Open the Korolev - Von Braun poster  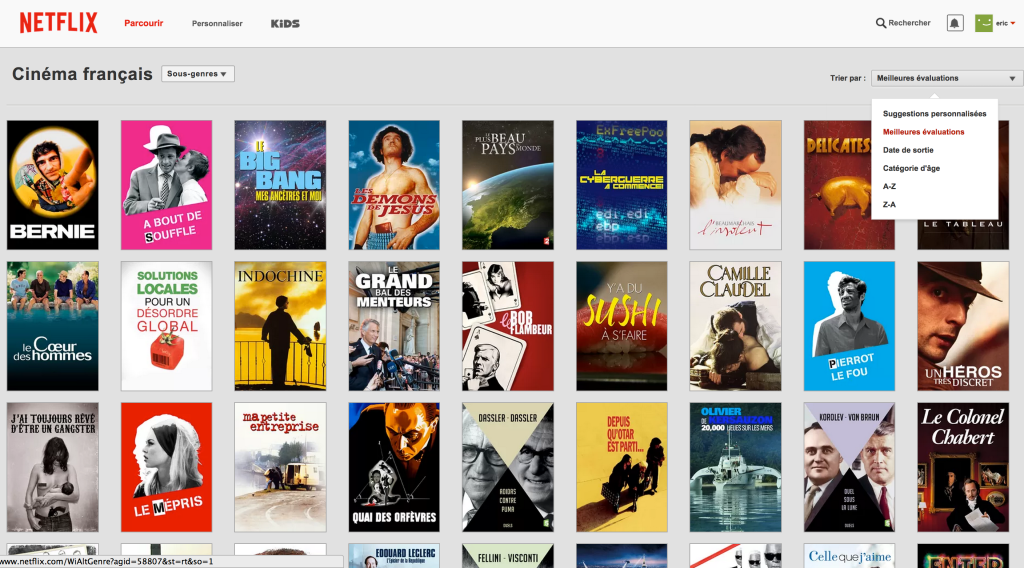849,467
